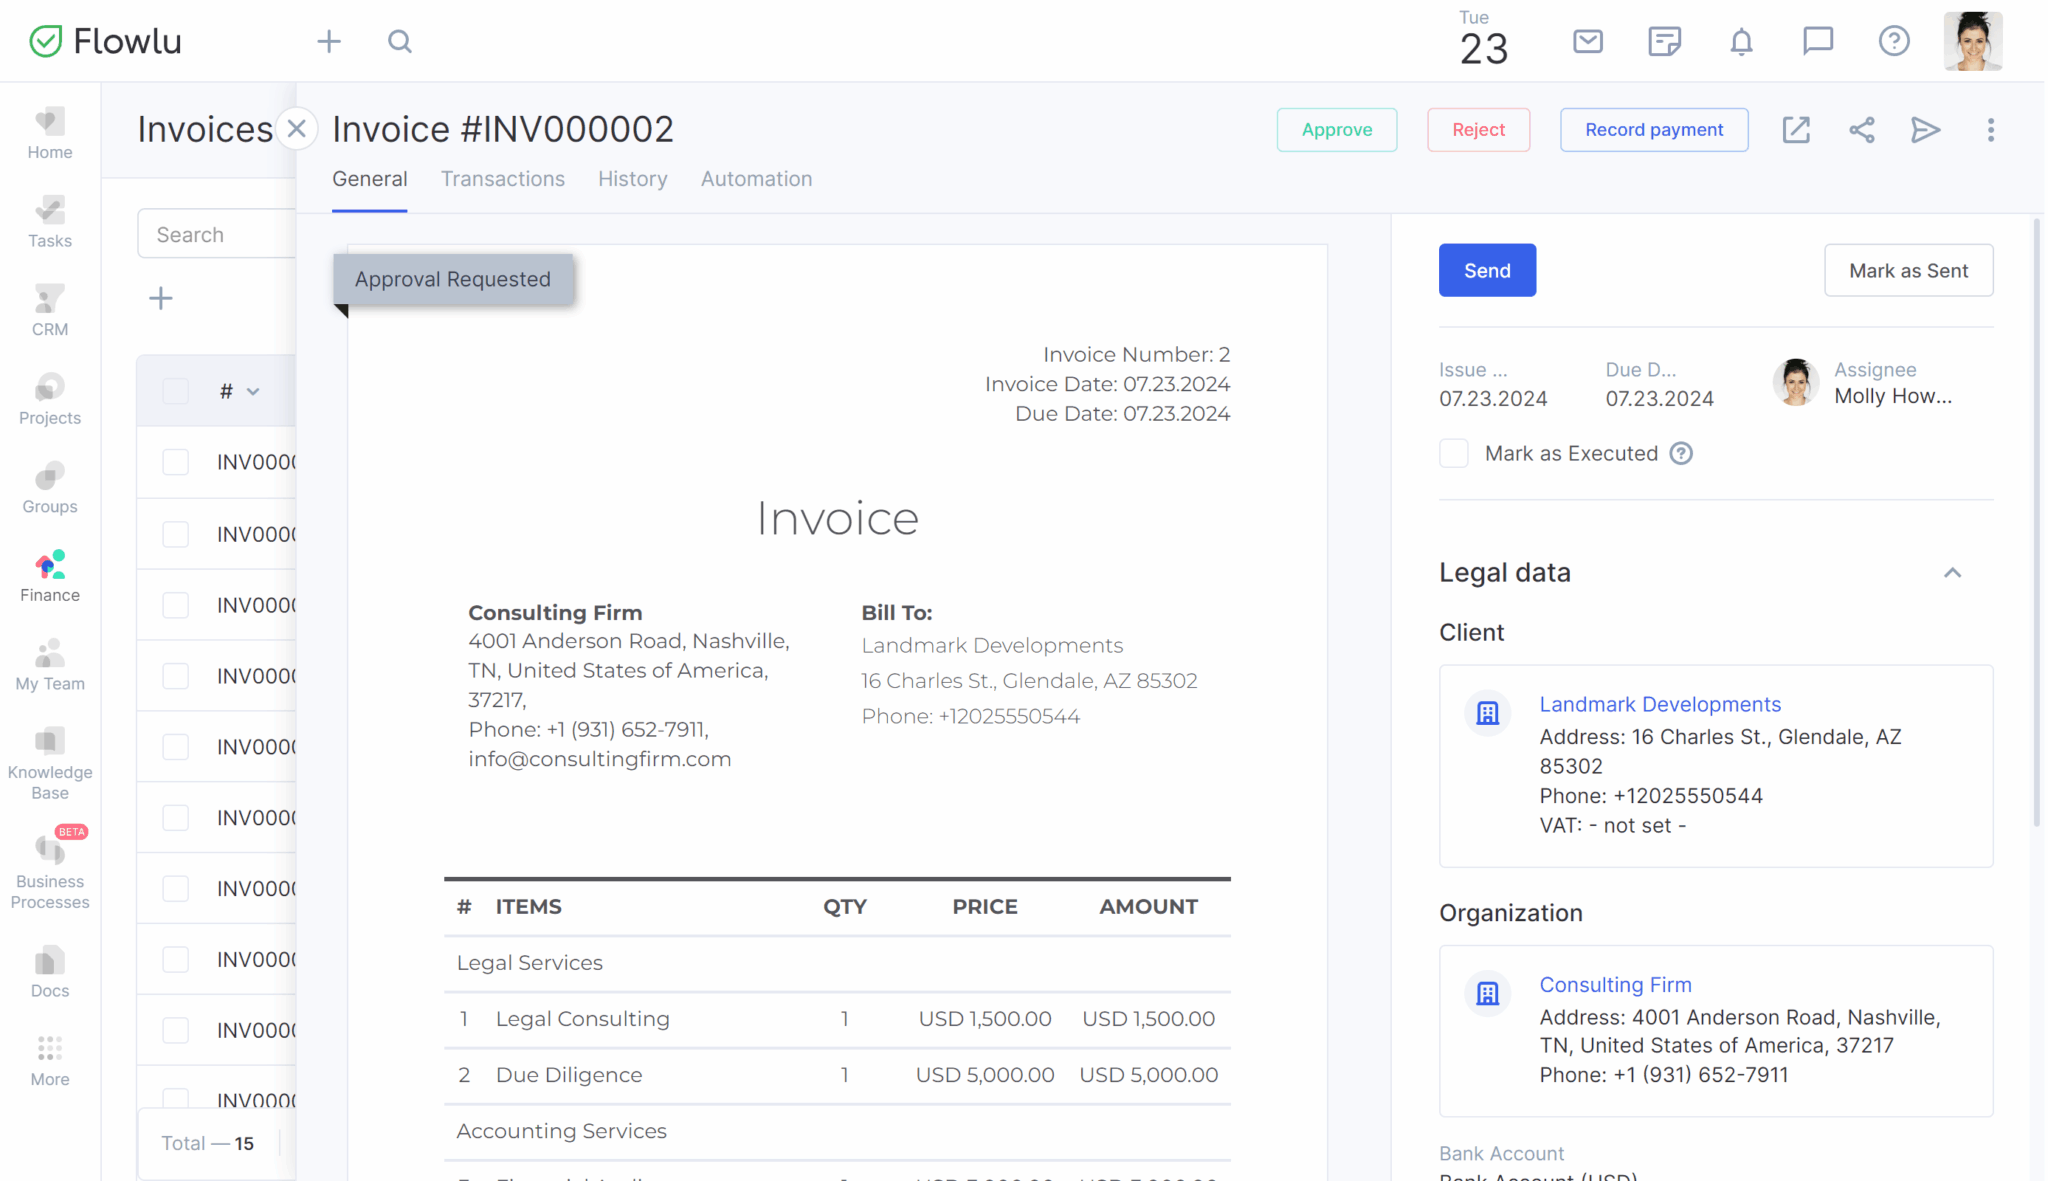Click the notifications bell icon
The height and width of the screenshot is (1181, 2048).
pyautogui.click(x=1741, y=41)
